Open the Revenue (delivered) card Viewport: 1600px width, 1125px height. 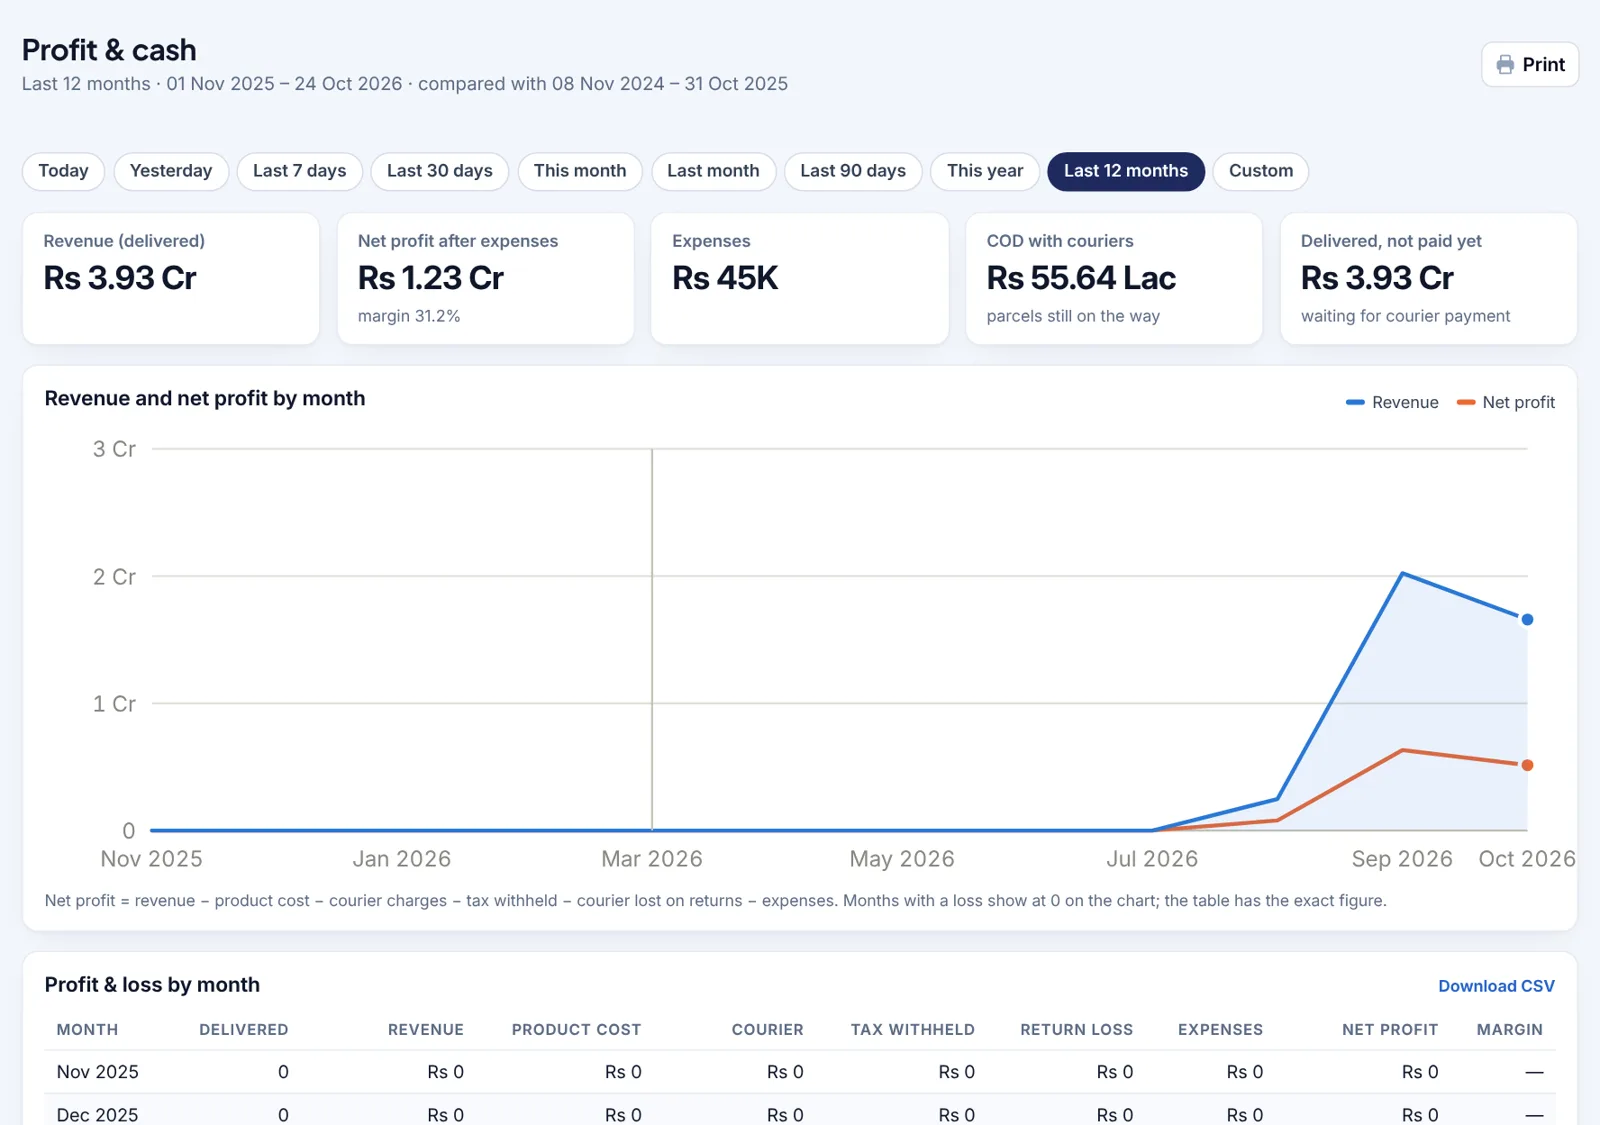(x=171, y=278)
